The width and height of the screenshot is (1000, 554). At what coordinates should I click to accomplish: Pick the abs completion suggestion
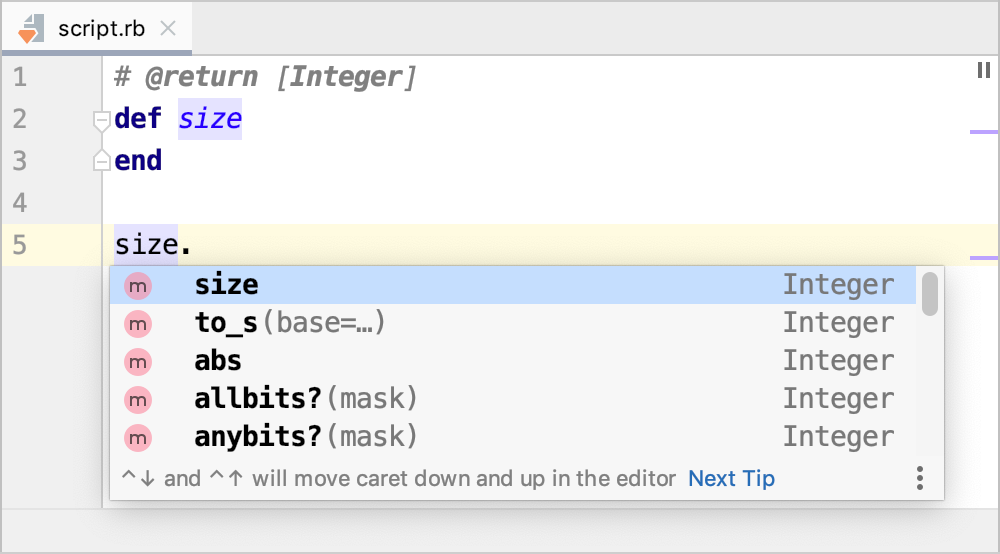[218, 361]
